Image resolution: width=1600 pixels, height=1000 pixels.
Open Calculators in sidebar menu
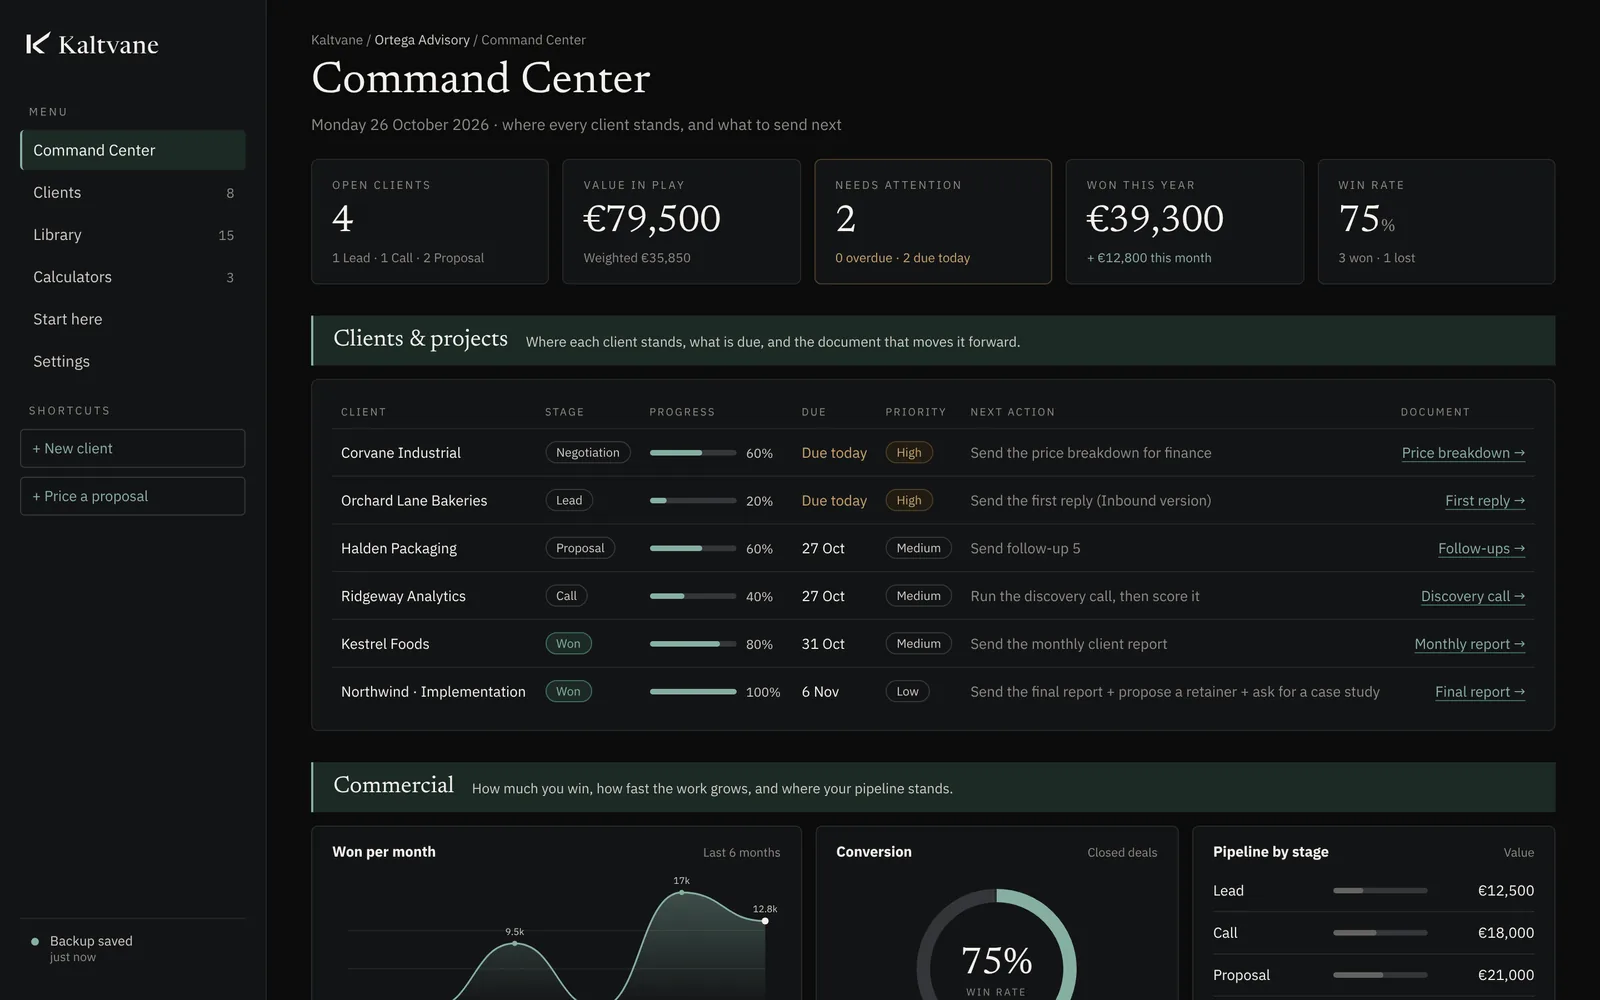(133, 277)
